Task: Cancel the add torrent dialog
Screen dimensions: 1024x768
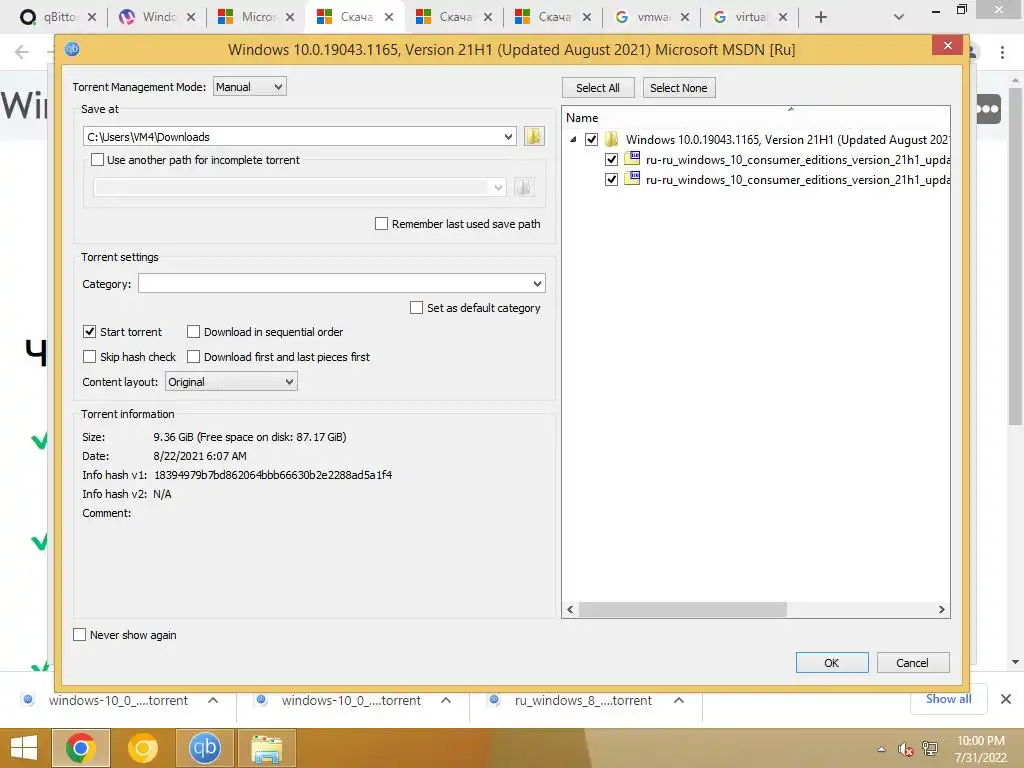Action: coord(912,662)
